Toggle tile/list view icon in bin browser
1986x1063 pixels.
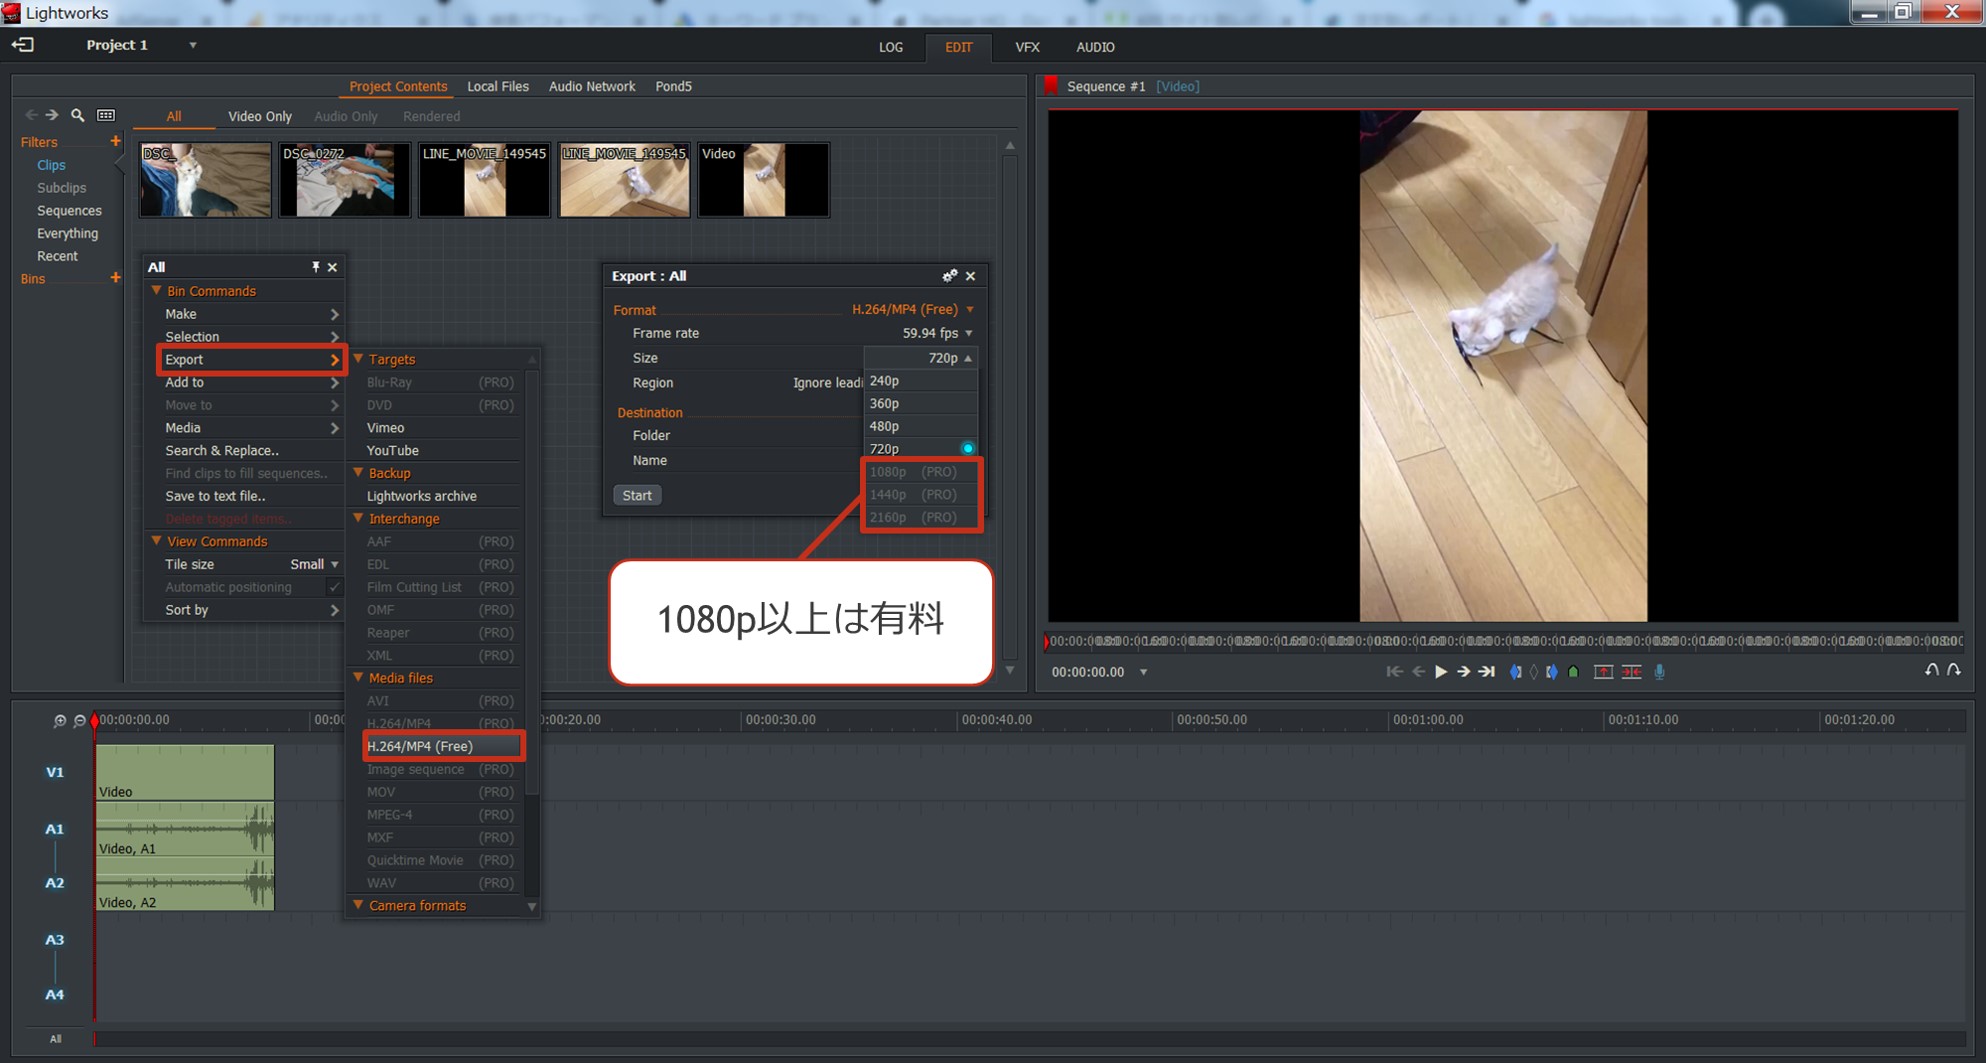click(105, 115)
